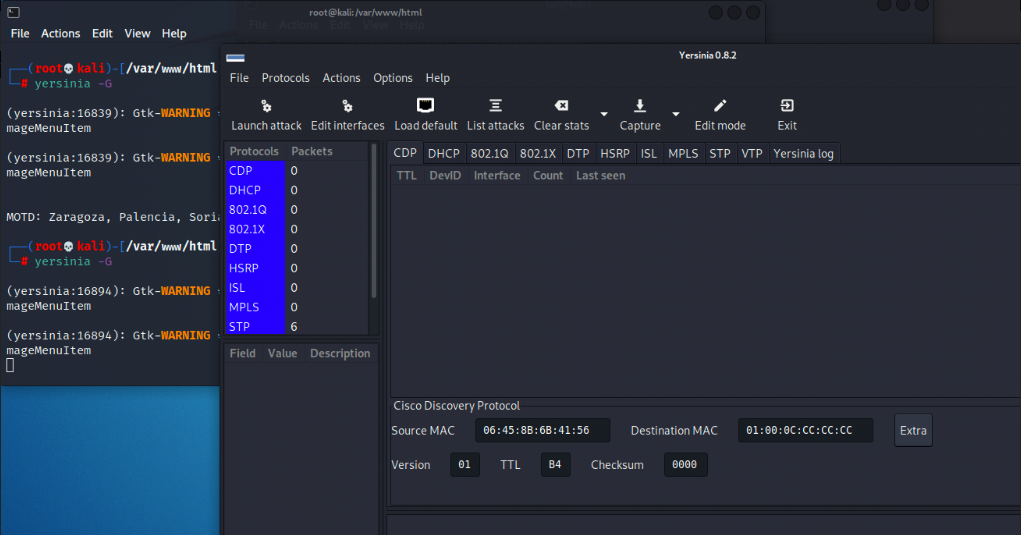Open the Yersinia File menu
The width and height of the screenshot is (1021, 535).
tap(239, 78)
